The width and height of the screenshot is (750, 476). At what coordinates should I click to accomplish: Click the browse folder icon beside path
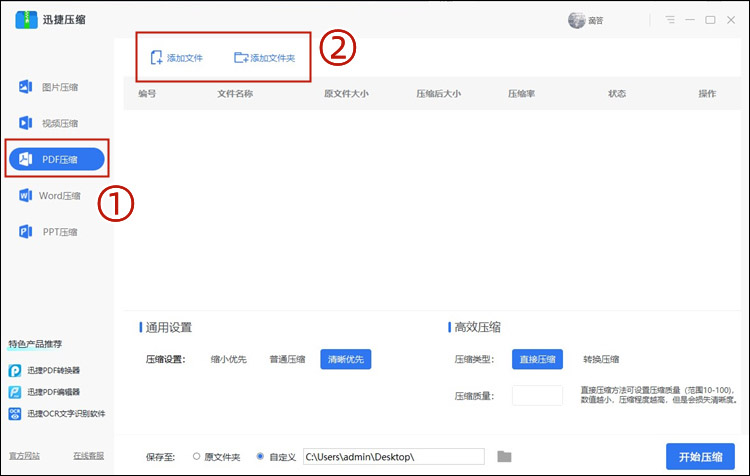(504, 456)
